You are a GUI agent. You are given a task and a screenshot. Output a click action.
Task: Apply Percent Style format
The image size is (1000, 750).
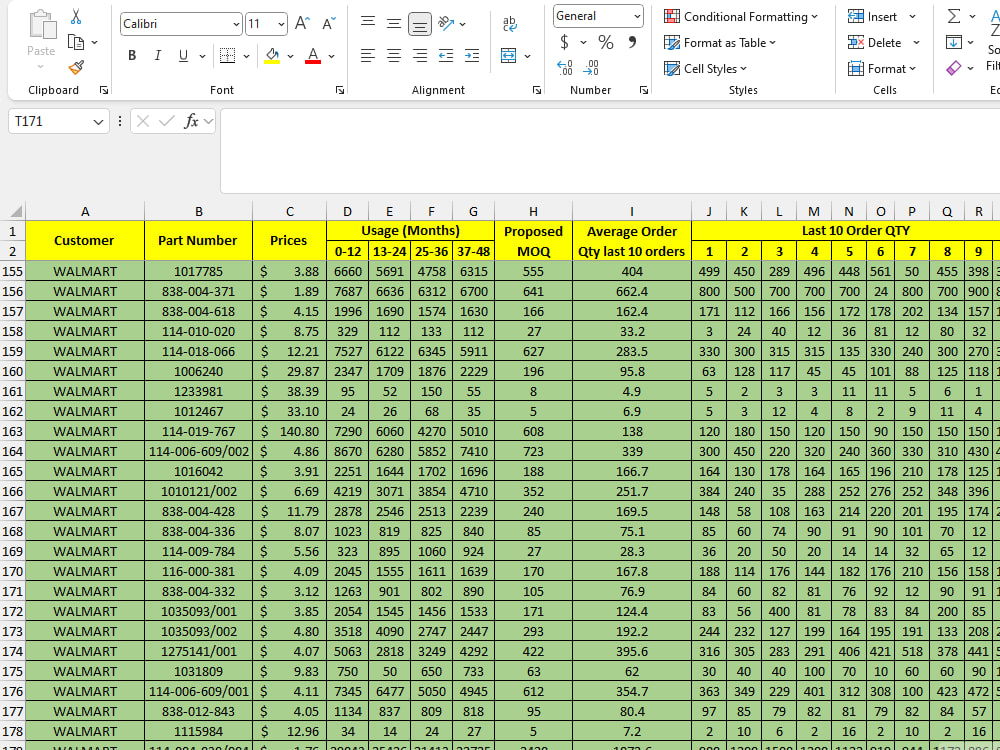coord(606,43)
